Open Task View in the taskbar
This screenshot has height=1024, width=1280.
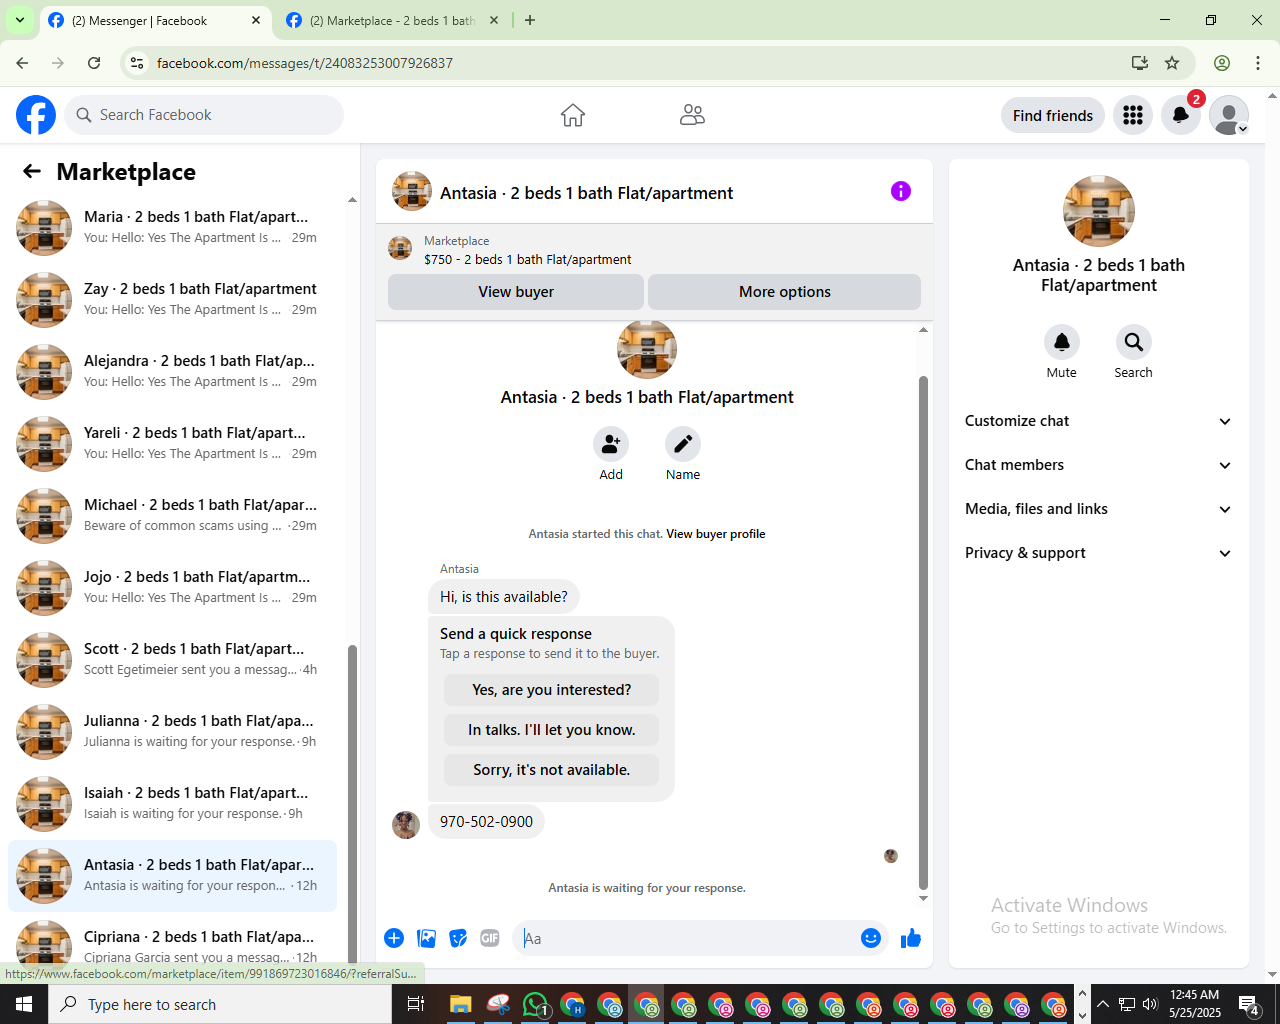click(416, 1004)
